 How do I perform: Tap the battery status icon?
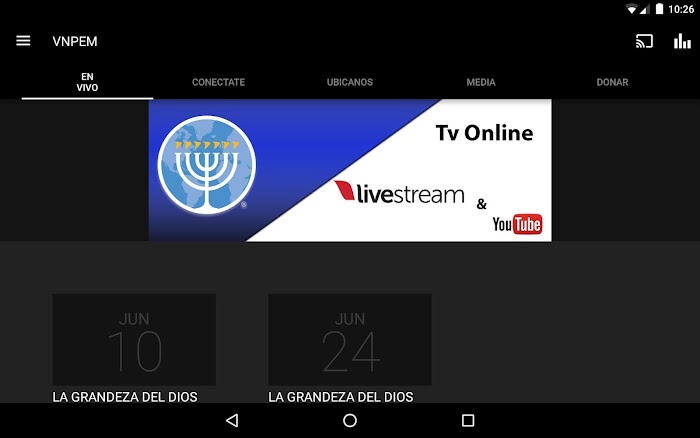pyautogui.click(x=659, y=9)
